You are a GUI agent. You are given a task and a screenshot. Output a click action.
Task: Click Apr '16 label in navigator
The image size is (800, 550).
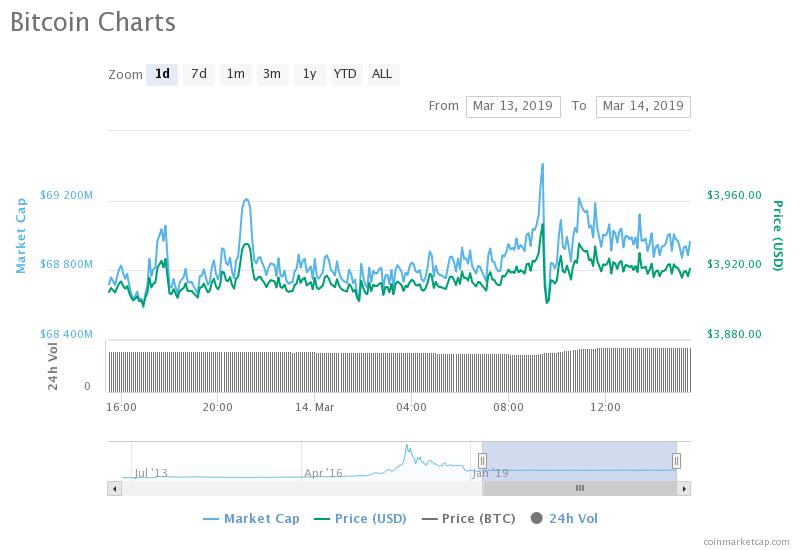pos(323,473)
